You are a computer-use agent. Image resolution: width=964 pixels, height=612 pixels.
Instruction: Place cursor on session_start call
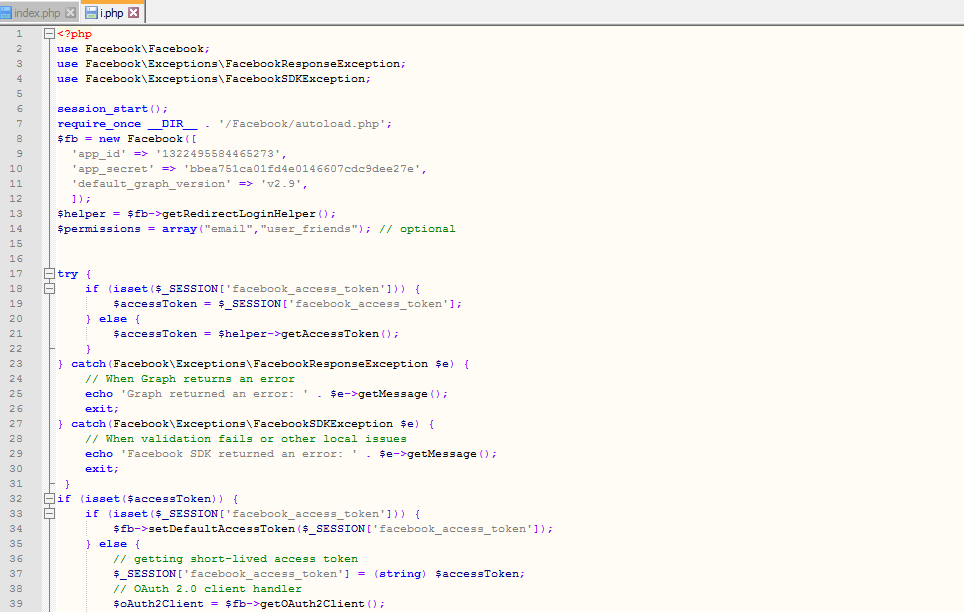click(x=103, y=109)
